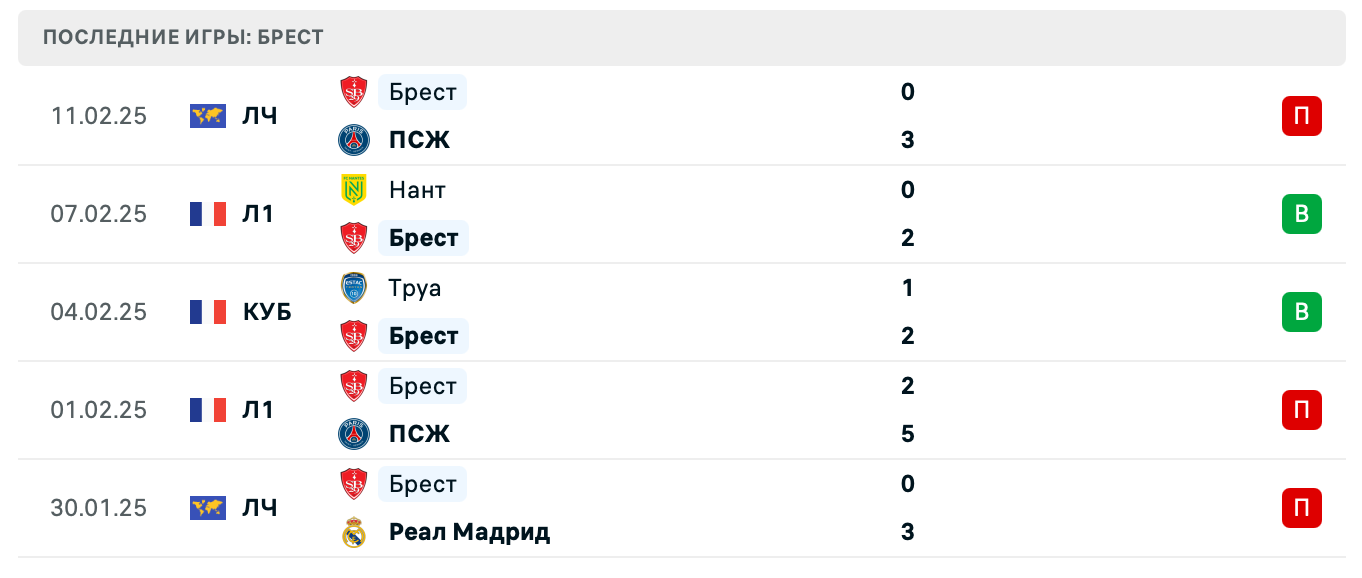
Task: Click PSG crest in 01.02.25 match
Action: pos(354,434)
